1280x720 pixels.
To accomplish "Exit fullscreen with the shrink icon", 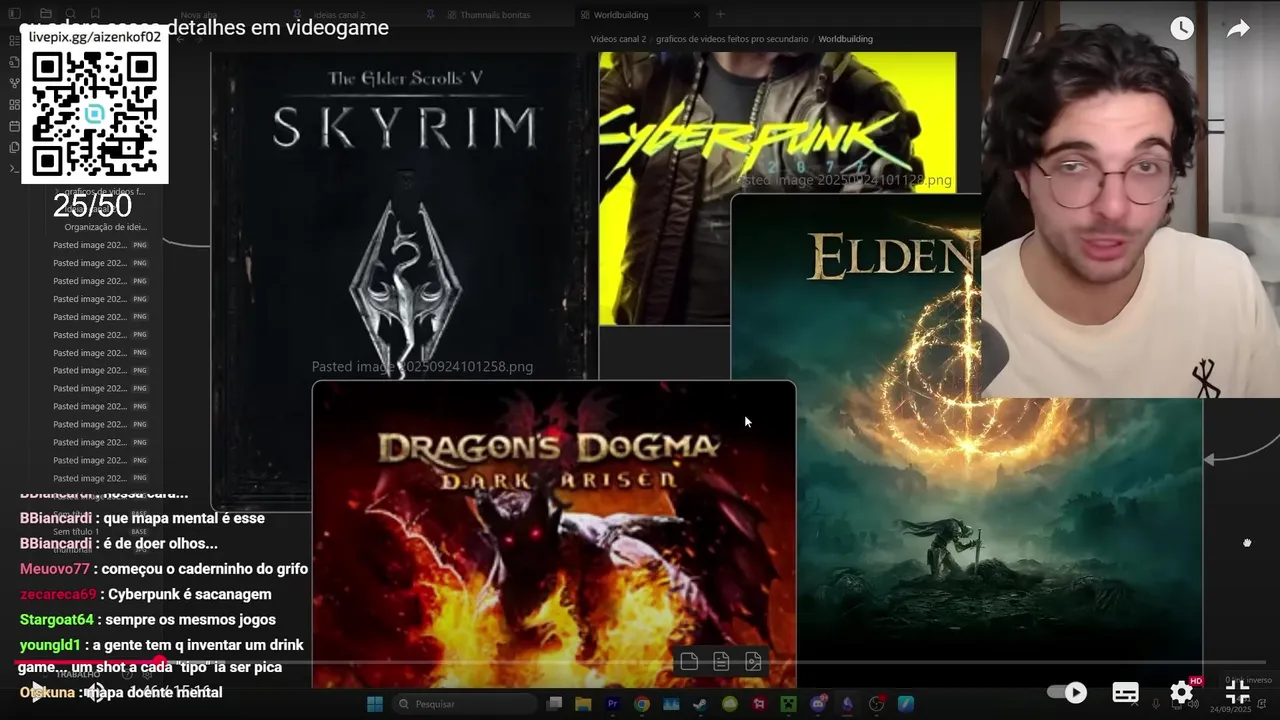I will tap(1237, 692).
